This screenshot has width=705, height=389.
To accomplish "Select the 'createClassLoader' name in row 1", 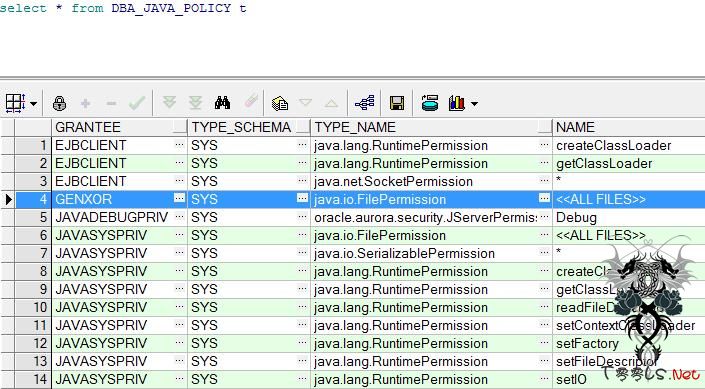I will point(629,145).
